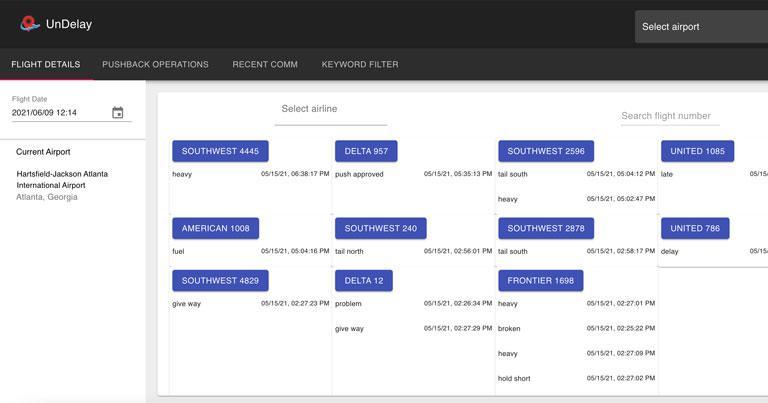Image resolution: width=768 pixels, height=403 pixels.
Task: Select the 'fuel' keyword under American 1008
Action: pyautogui.click(x=178, y=251)
